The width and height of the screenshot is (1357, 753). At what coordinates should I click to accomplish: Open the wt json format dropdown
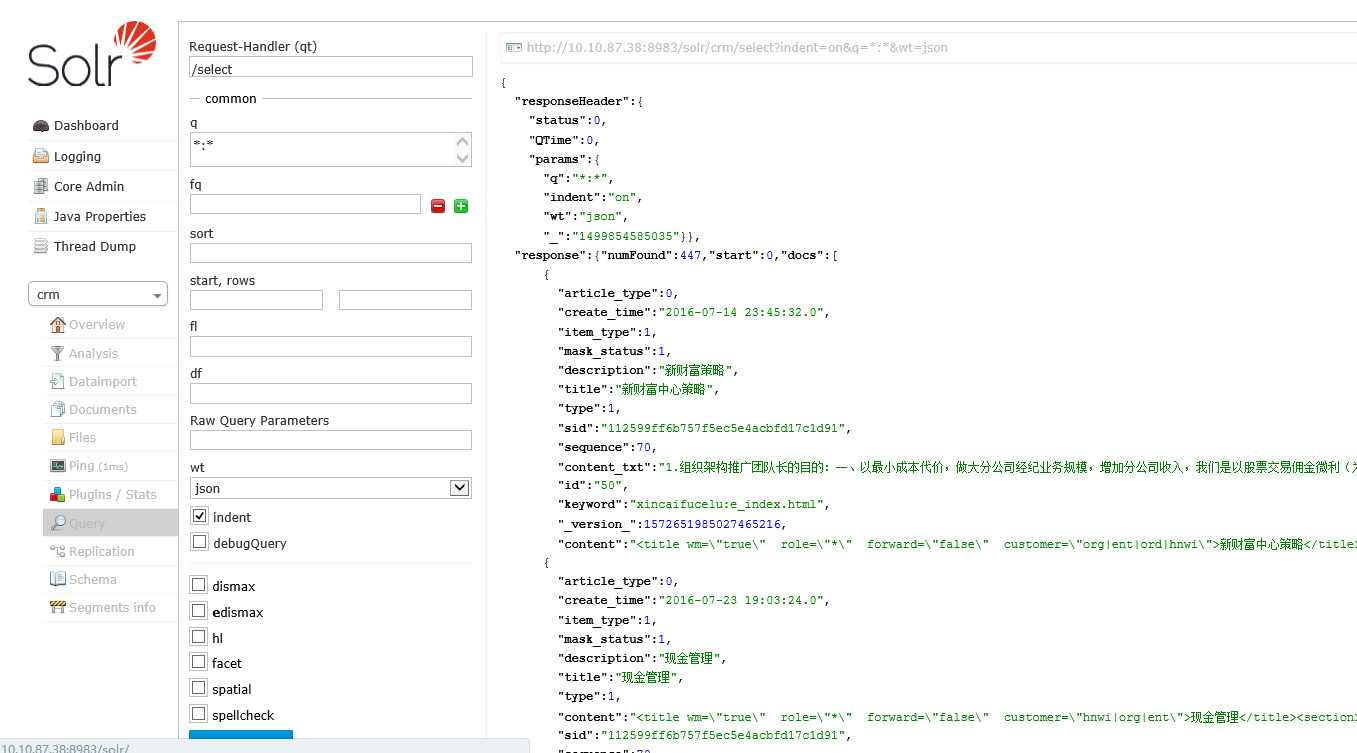[x=331, y=488]
